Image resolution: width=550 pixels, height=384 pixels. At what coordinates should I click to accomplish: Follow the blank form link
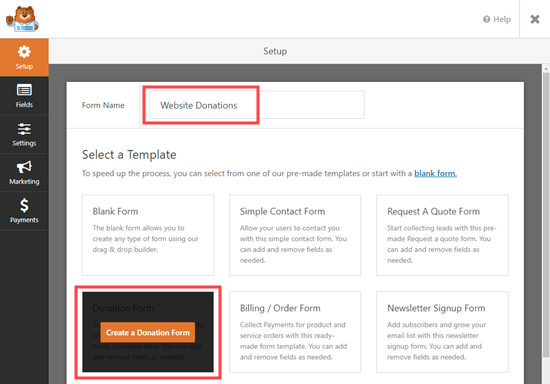[x=435, y=173]
